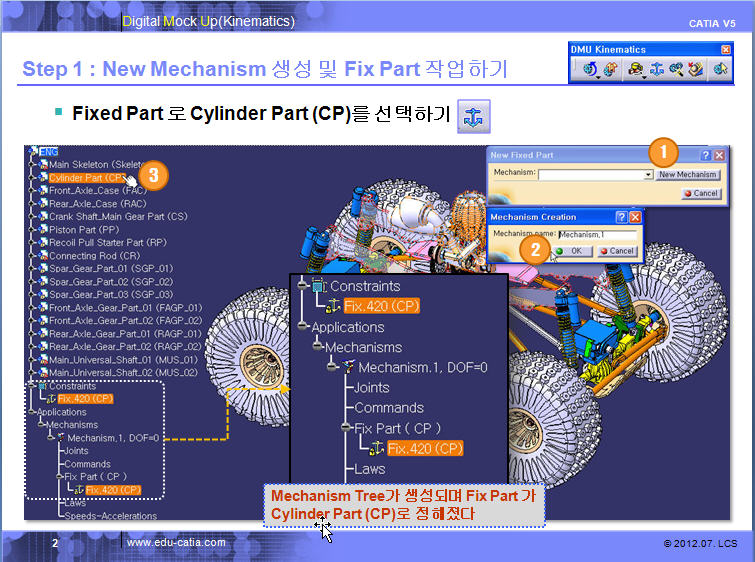Click the Fixed Part anchor icon in DMU Kinematics toolbar
This screenshot has width=755, height=562.
tap(654, 70)
